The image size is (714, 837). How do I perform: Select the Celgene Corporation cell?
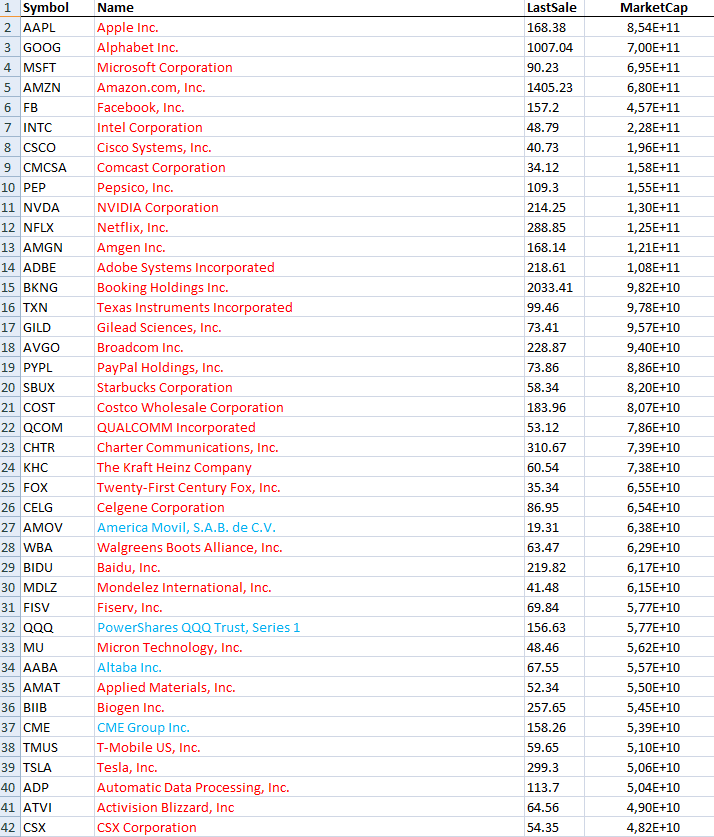310,507
